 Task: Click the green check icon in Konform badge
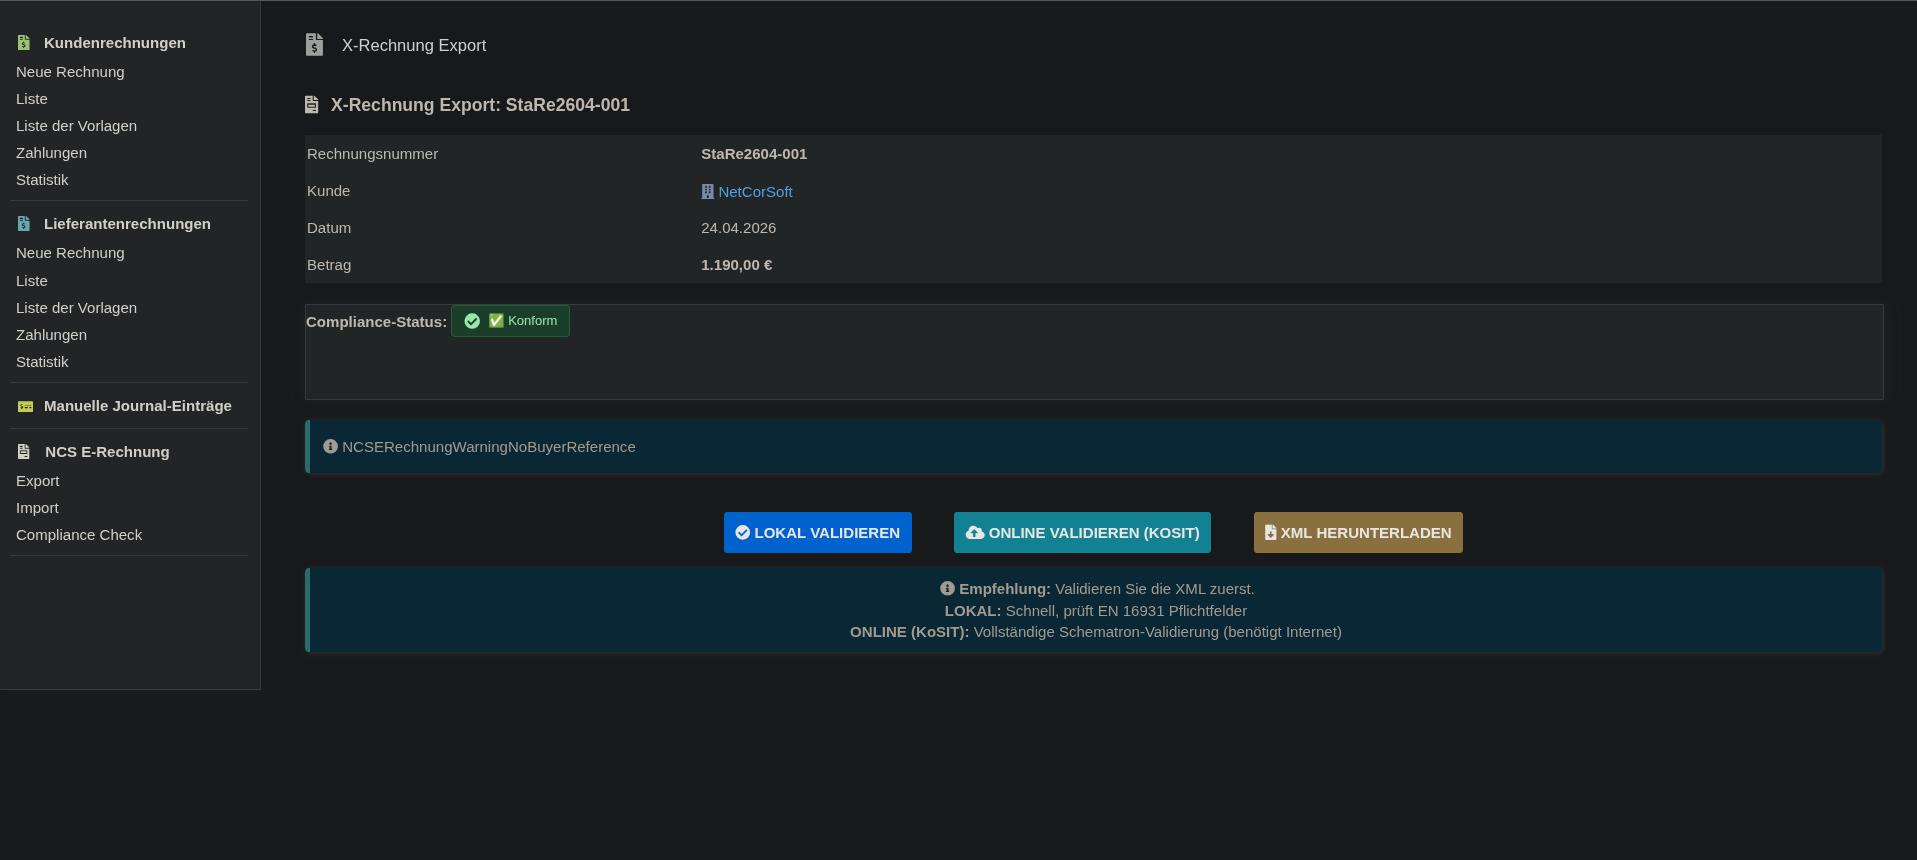(x=472, y=321)
